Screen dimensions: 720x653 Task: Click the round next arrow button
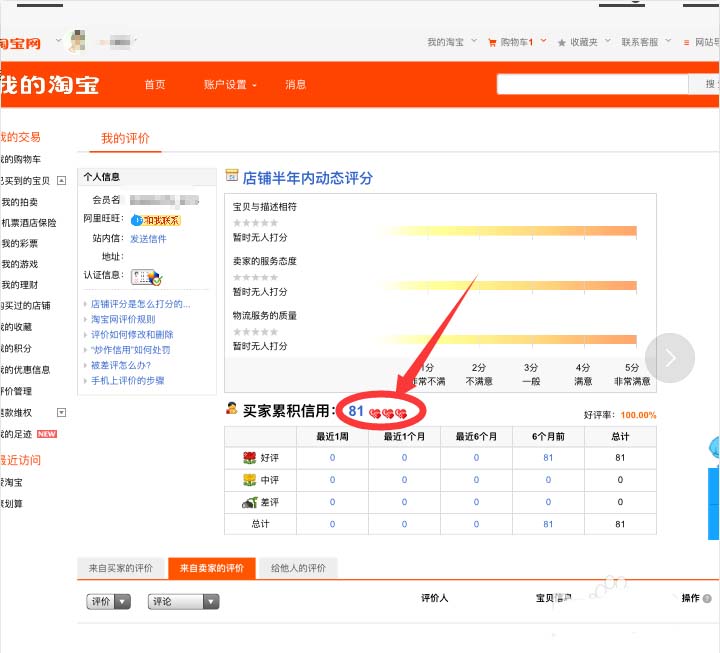coord(670,358)
